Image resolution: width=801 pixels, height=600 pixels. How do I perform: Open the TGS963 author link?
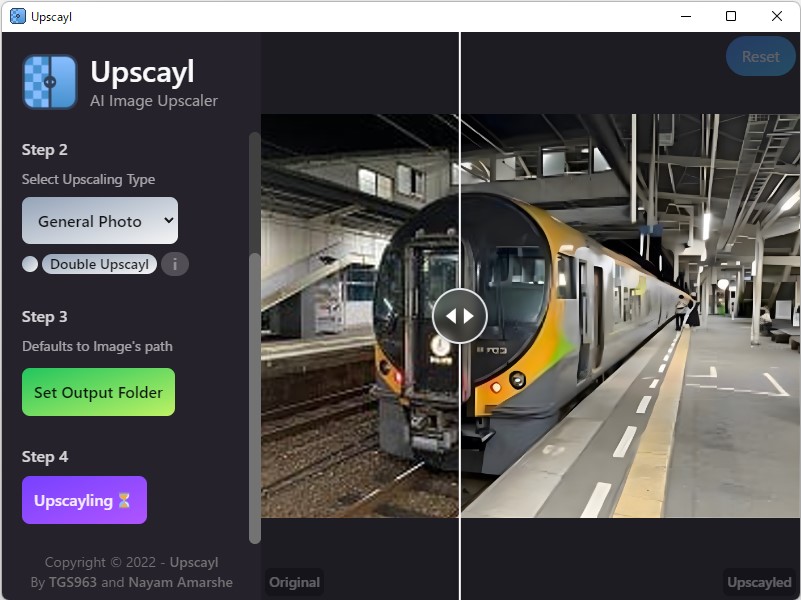[73, 582]
